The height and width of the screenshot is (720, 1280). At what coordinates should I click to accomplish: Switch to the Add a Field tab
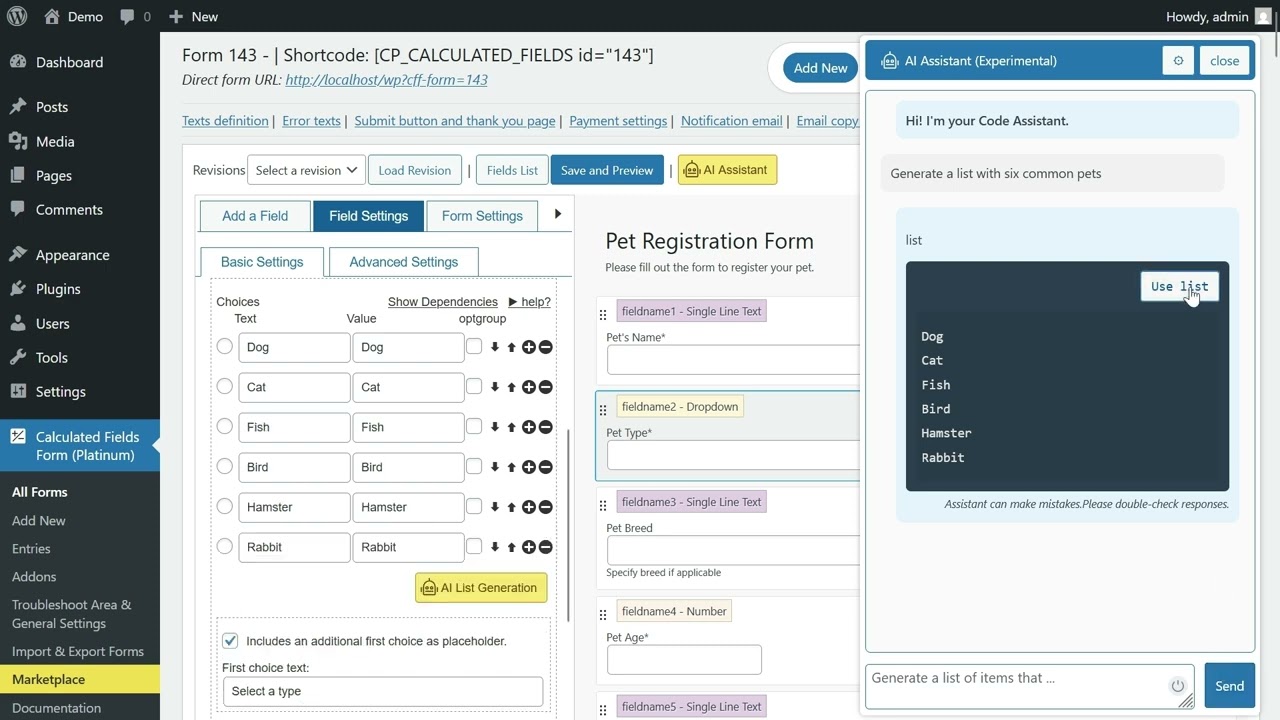(x=255, y=216)
